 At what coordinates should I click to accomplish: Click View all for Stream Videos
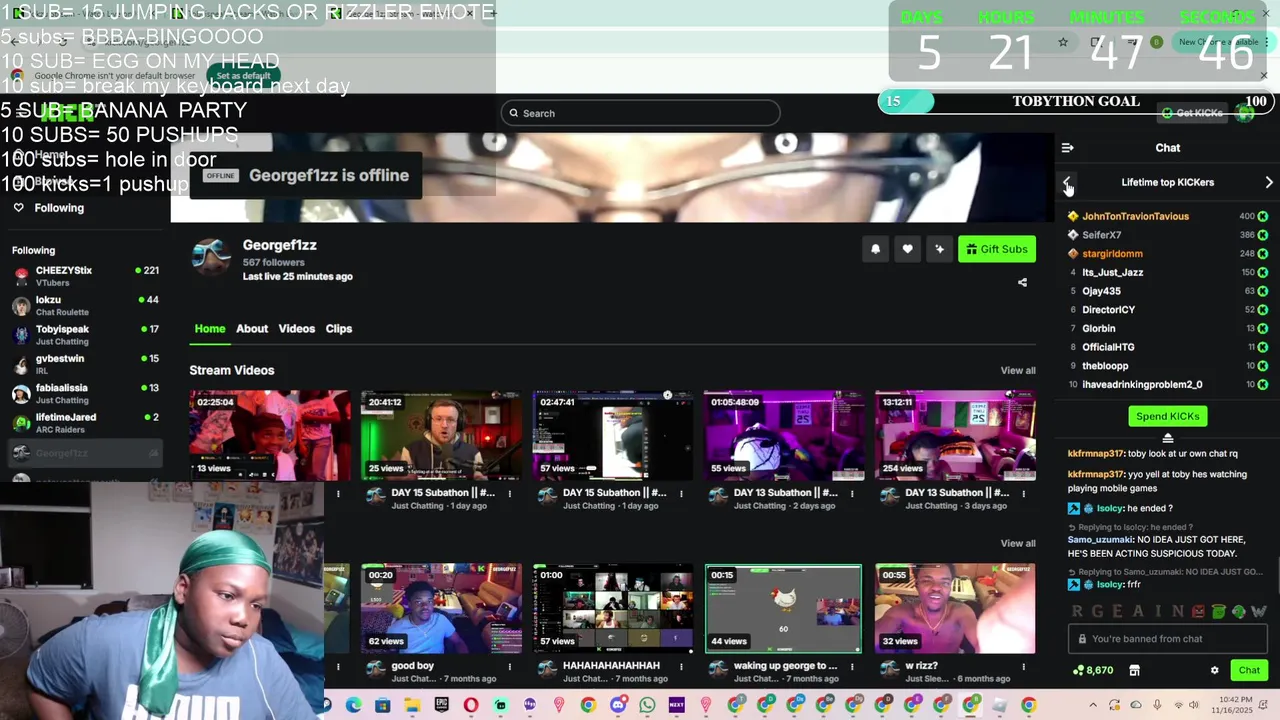[1018, 371]
